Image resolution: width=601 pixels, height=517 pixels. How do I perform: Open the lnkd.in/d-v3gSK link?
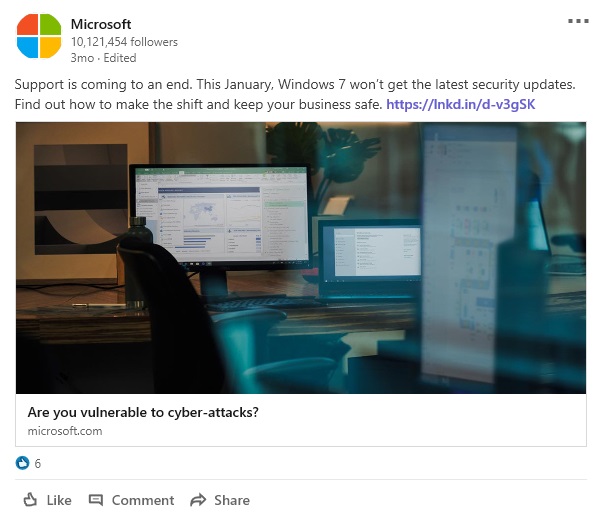click(x=460, y=104)
